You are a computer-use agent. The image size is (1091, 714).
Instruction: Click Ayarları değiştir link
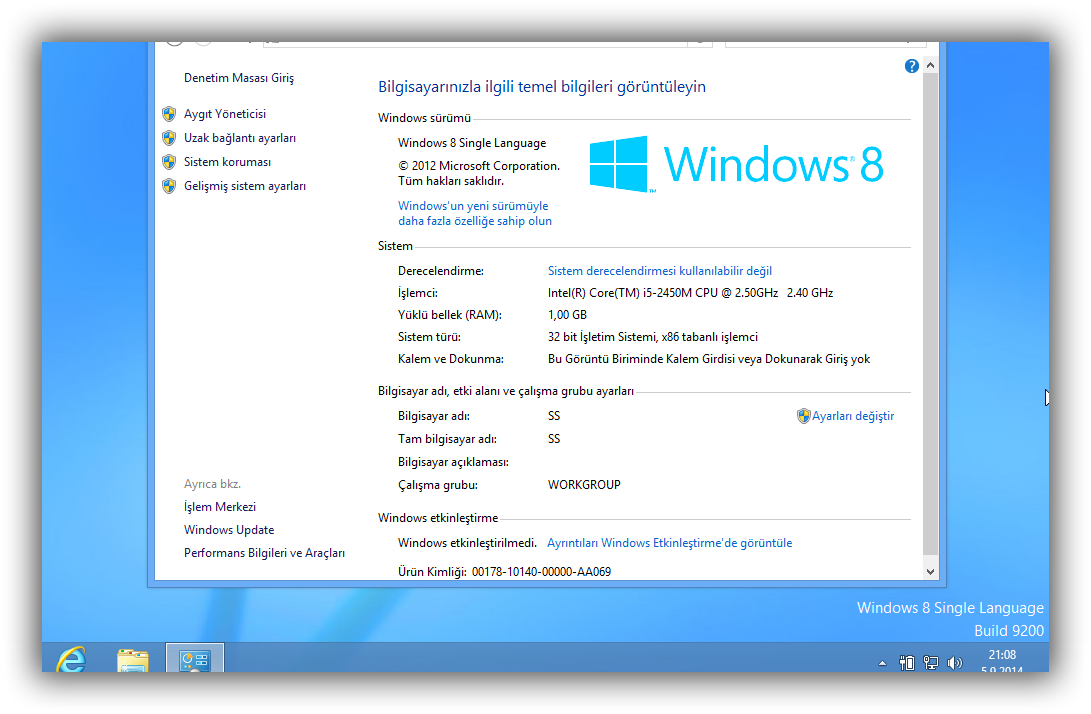[852, 416]
